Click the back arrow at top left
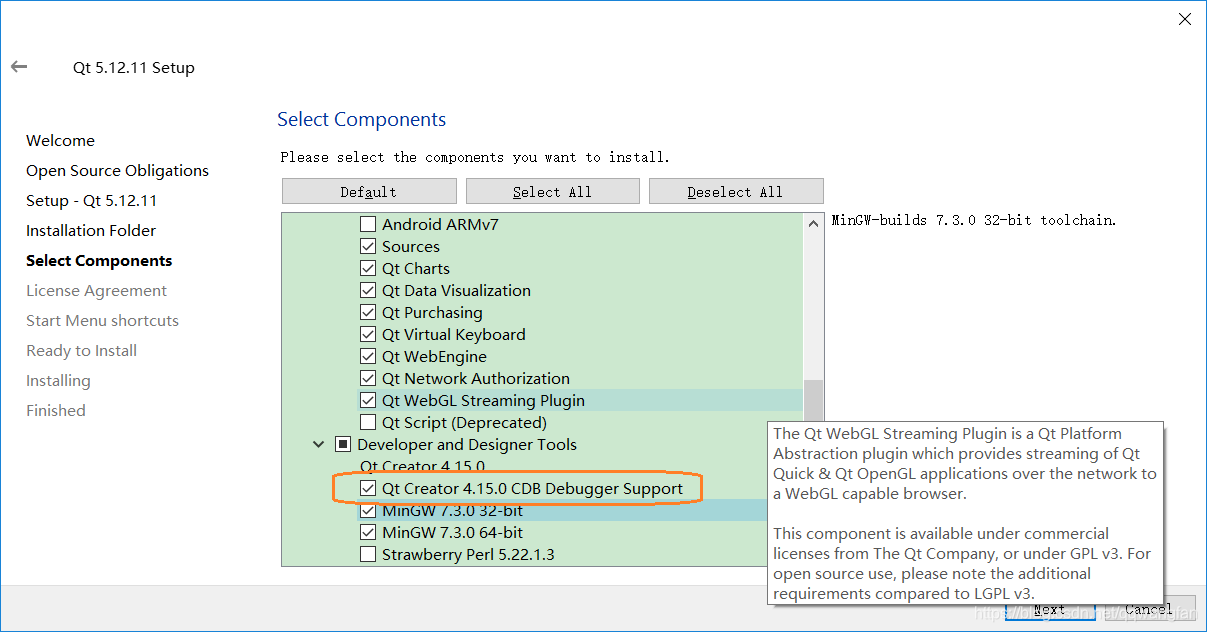The image size is (1207, 632). pyautogui.click(x=18, y=66)
